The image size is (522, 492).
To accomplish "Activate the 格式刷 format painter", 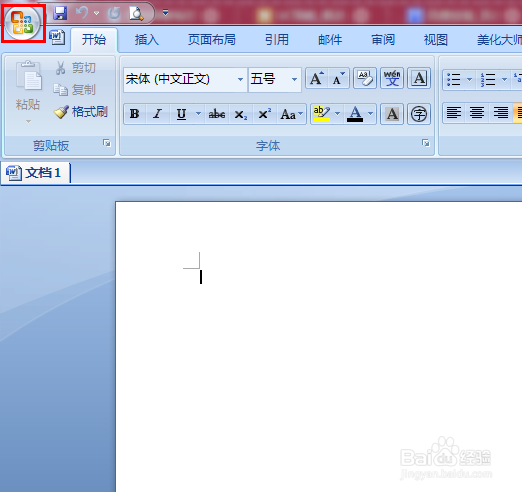I will click(x=81, y=112).
